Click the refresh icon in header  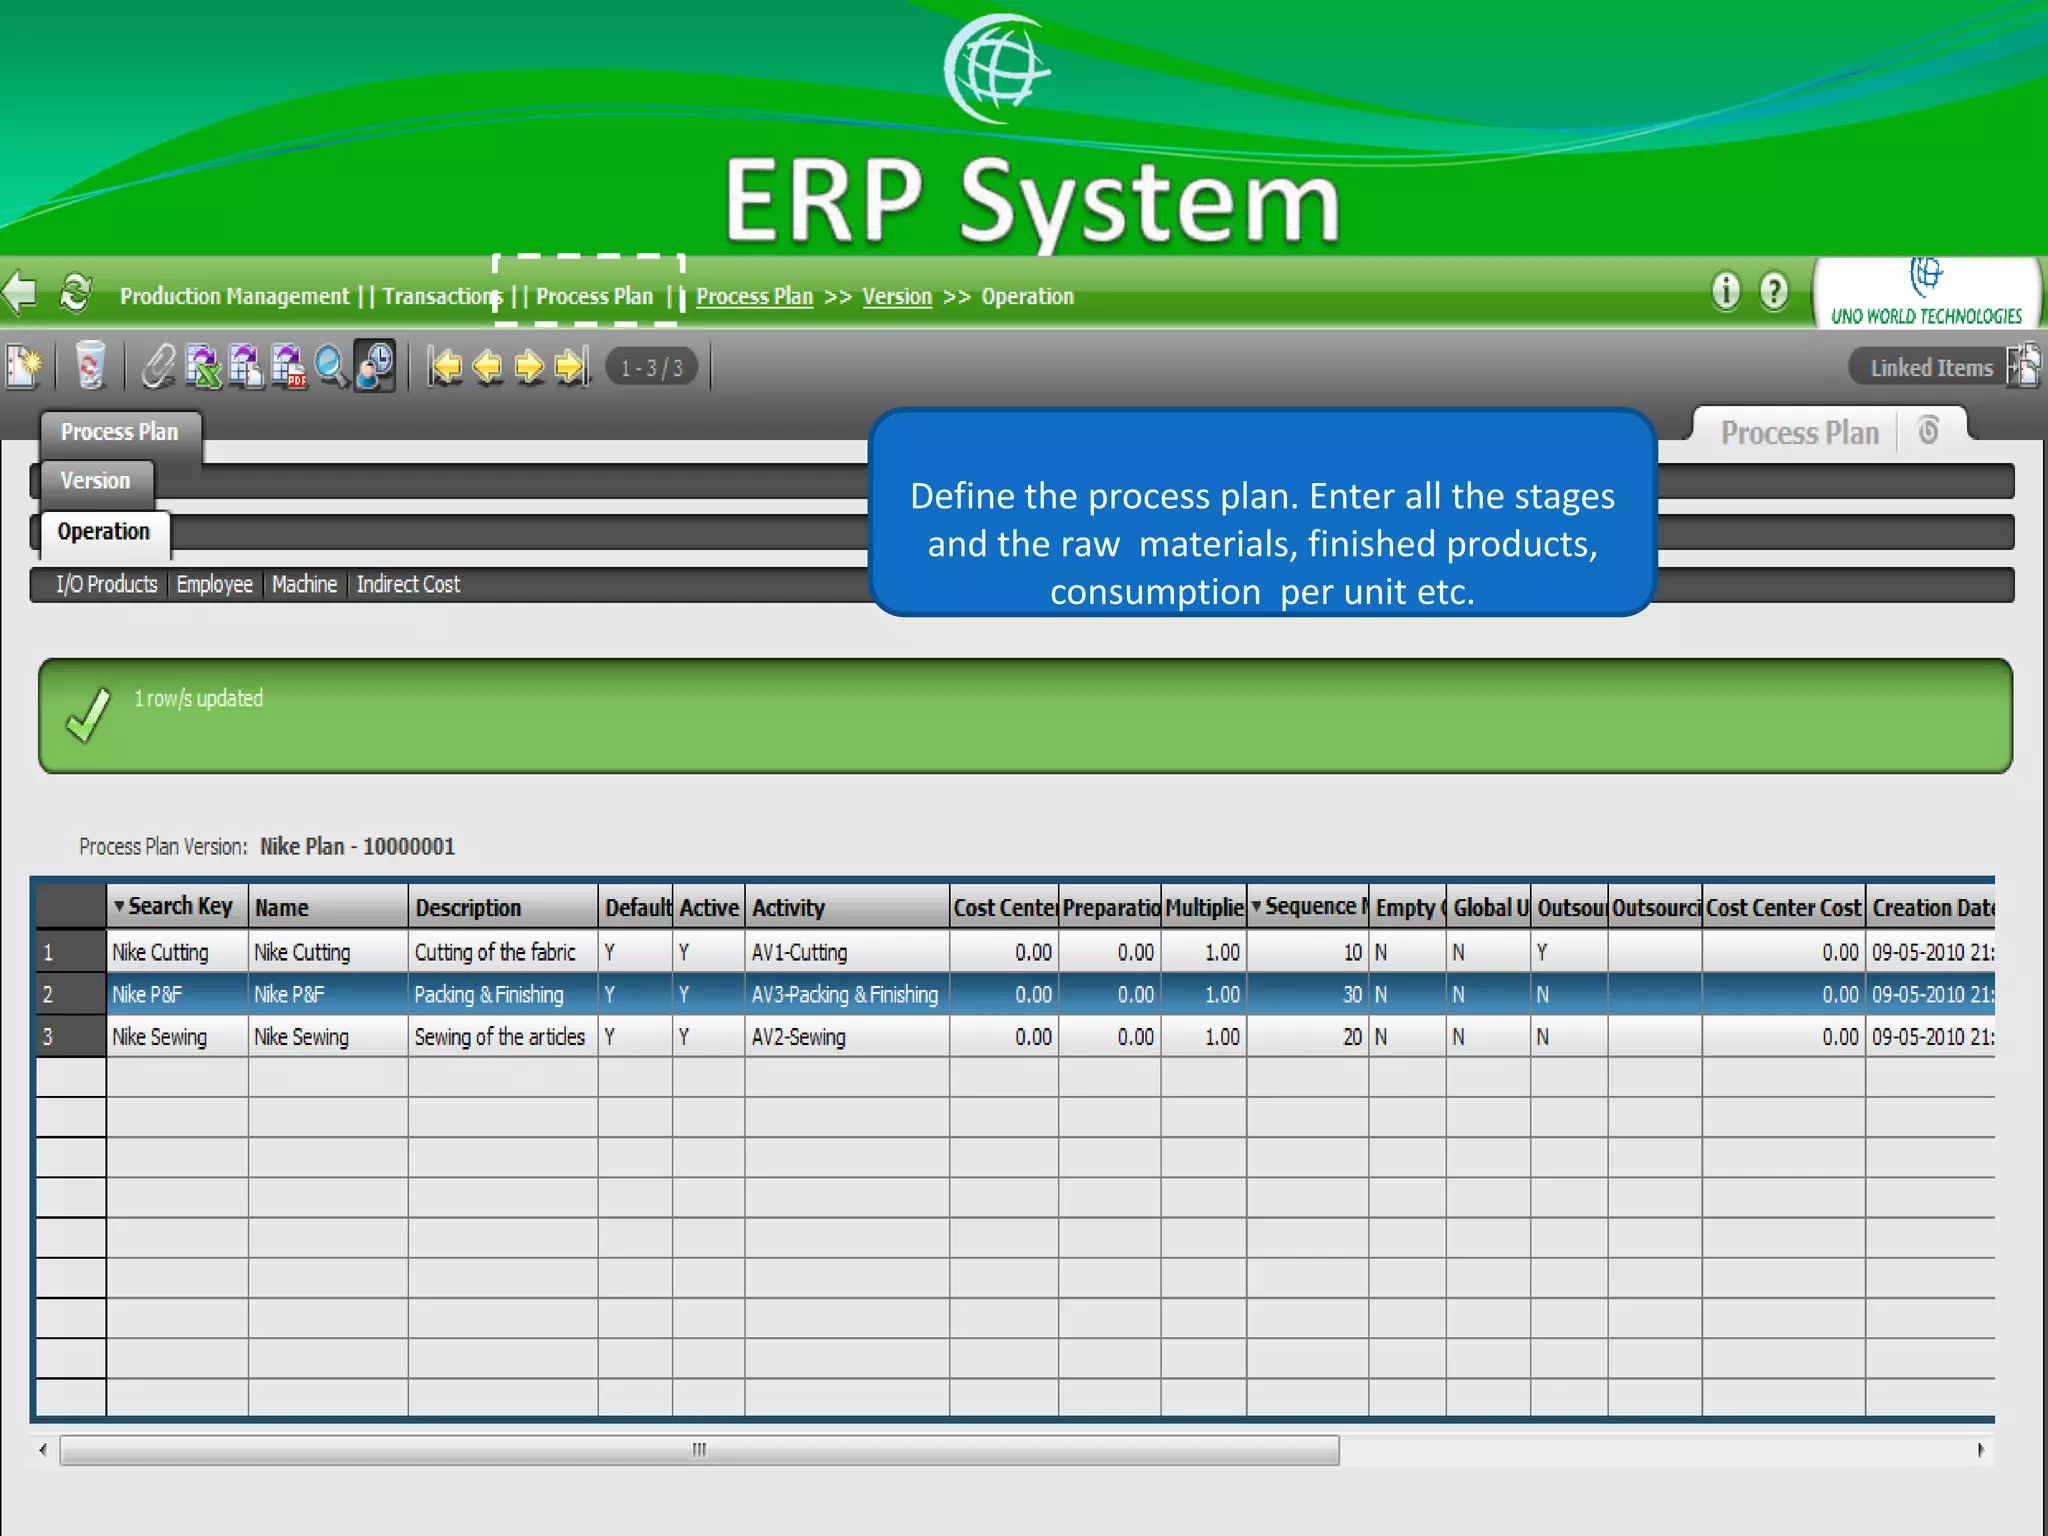coord(75,293)
